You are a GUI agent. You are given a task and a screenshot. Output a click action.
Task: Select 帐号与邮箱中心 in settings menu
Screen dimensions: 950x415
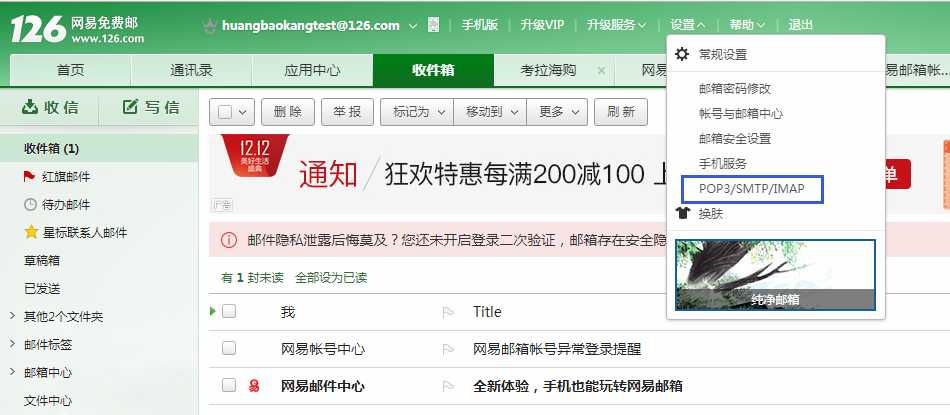pyautogui.click(x=741, y=113)
